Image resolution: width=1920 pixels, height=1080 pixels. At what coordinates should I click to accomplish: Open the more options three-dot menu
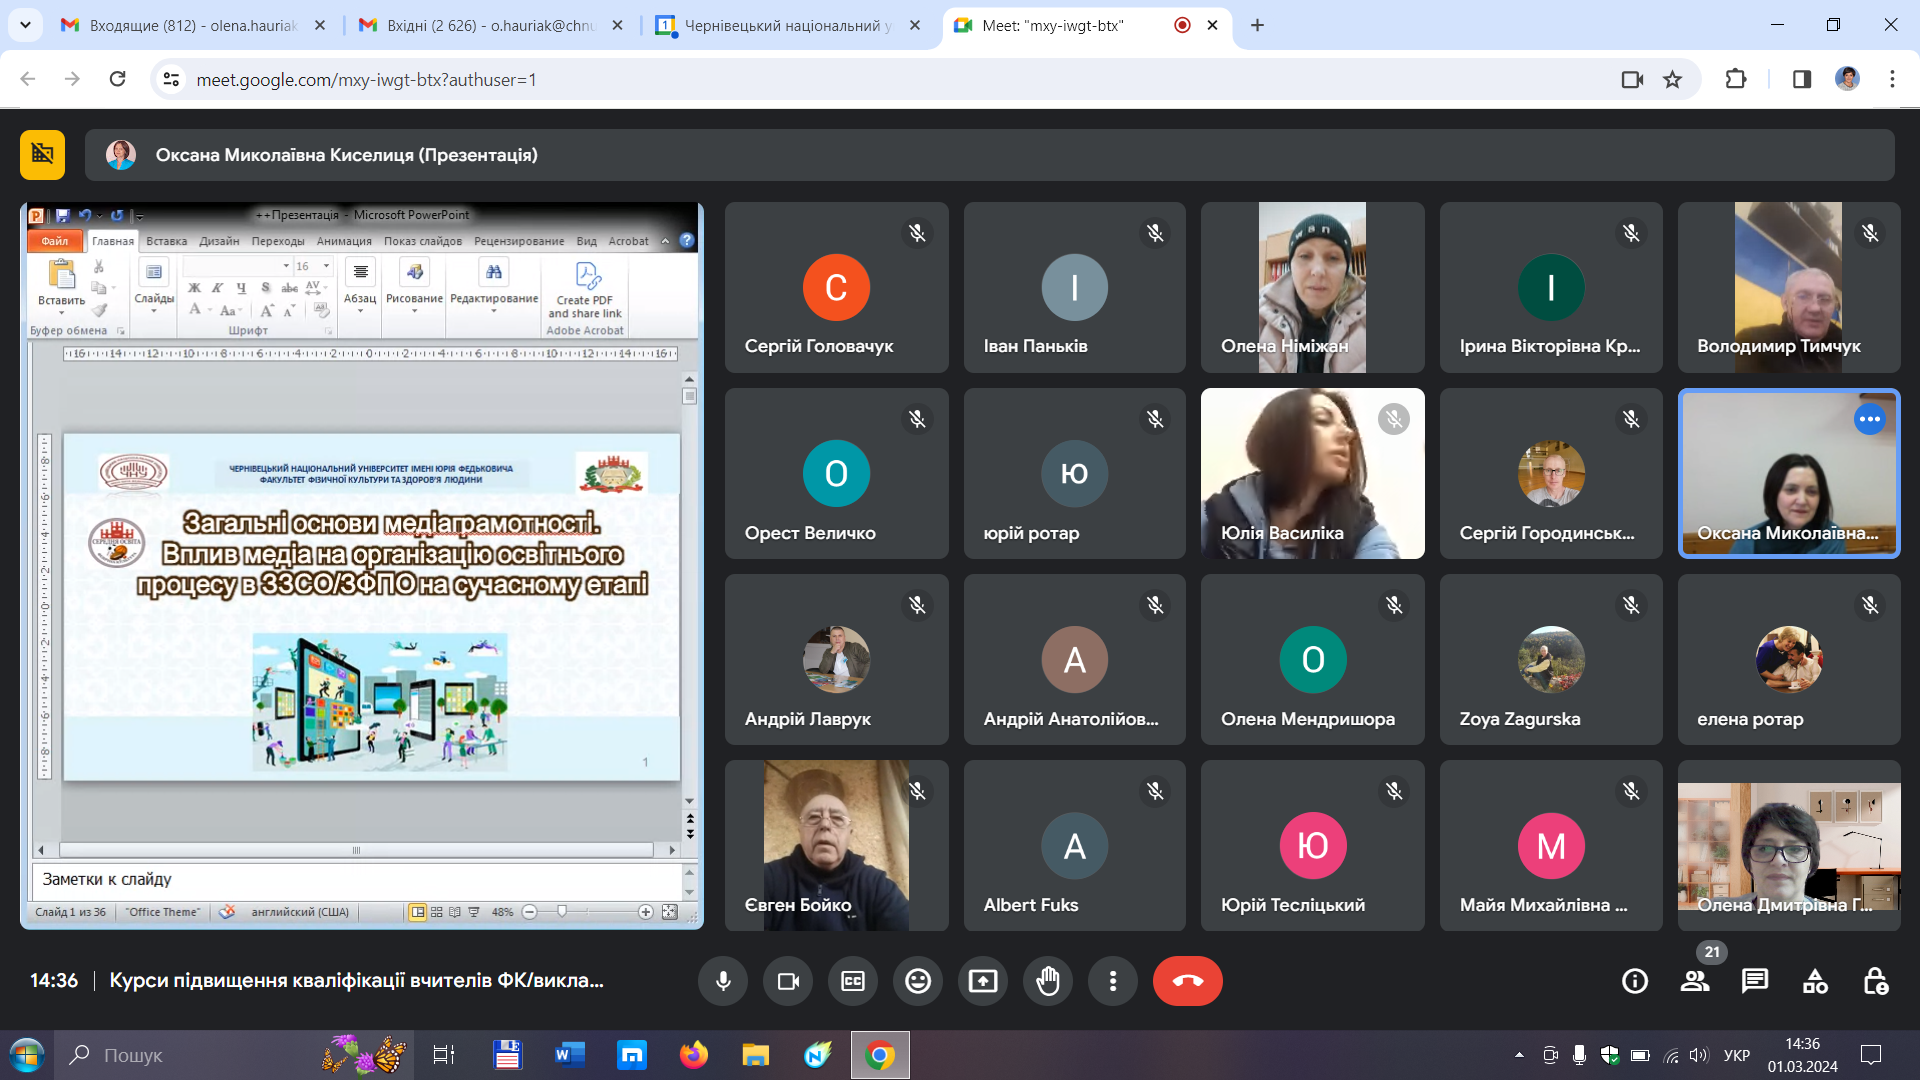1113,981
